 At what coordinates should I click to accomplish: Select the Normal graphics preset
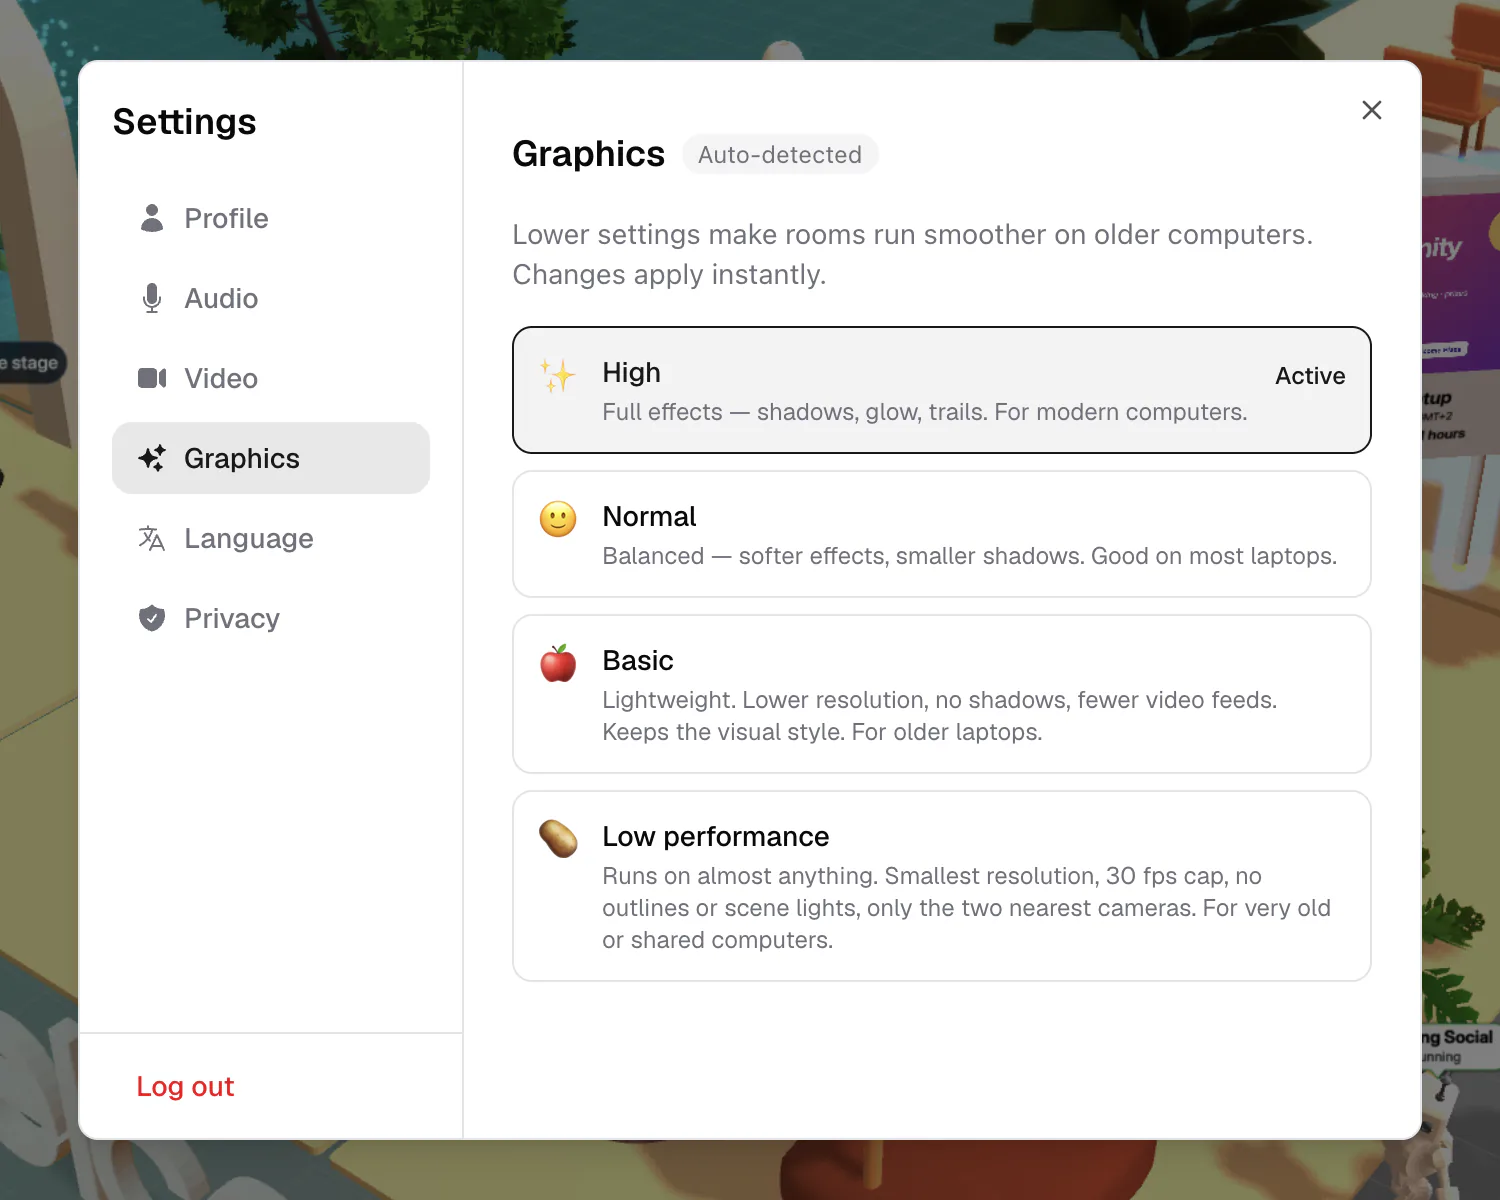coord(942,534)
